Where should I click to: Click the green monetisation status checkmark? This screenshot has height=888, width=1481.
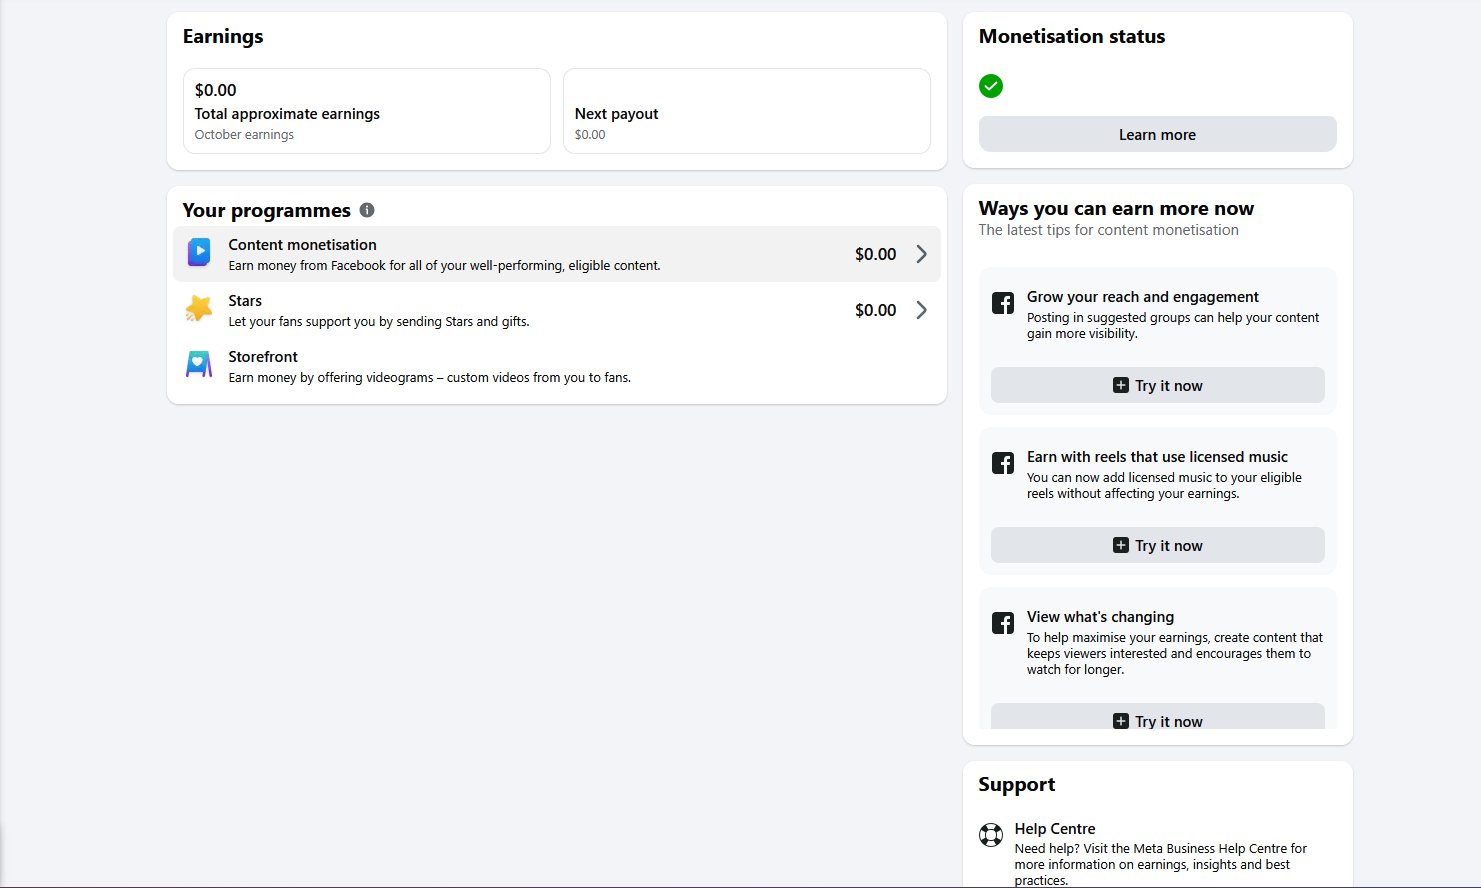pyautogui.click(x=991, y=86)
